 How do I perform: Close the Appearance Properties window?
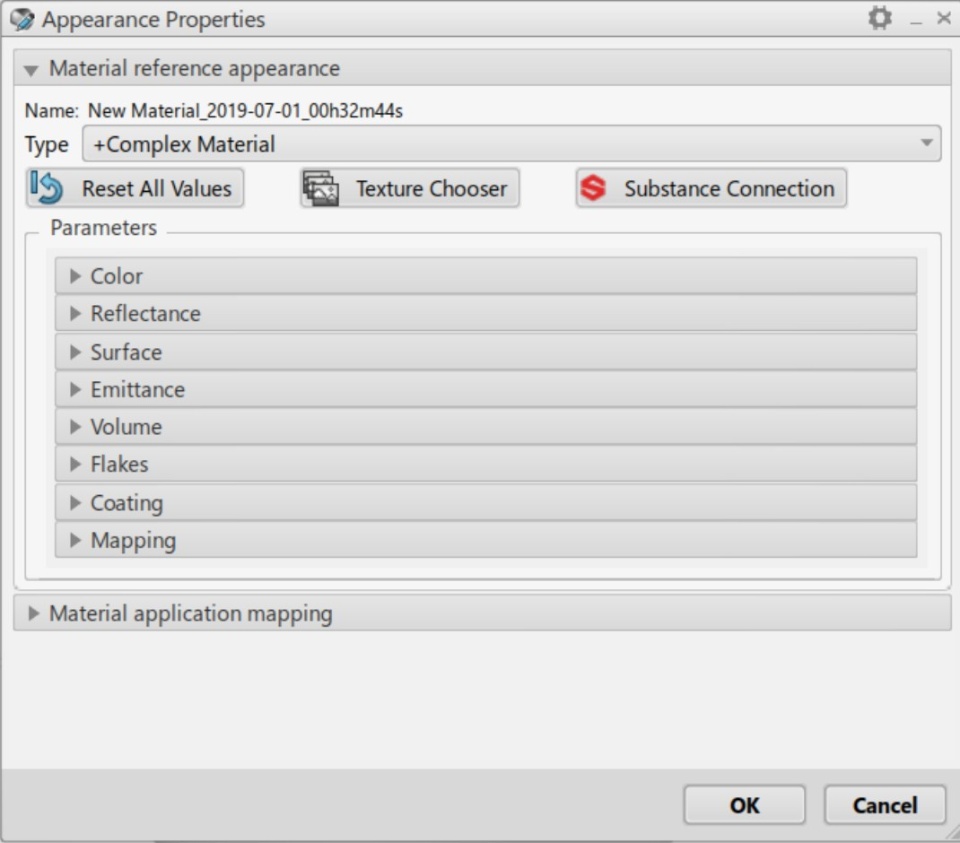pyautogui.click(x=943, y=18)
